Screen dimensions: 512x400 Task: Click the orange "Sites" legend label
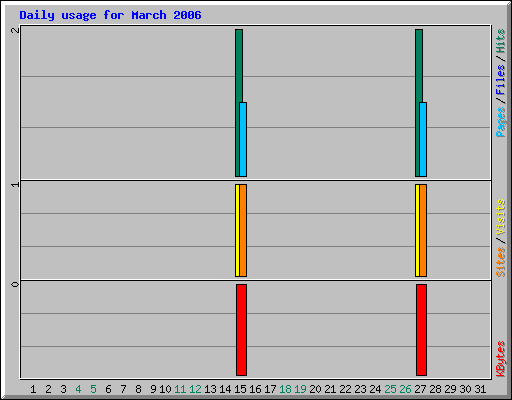pyautogui.click(x=501, y=262)
